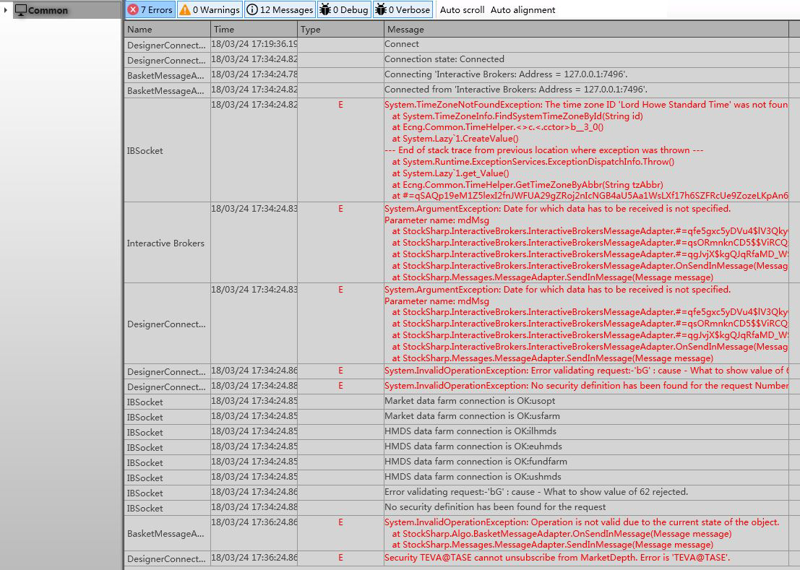Screen dimensions: 800x570
Task: Expand the Common tree node arrow
Action: coord(7,10)
